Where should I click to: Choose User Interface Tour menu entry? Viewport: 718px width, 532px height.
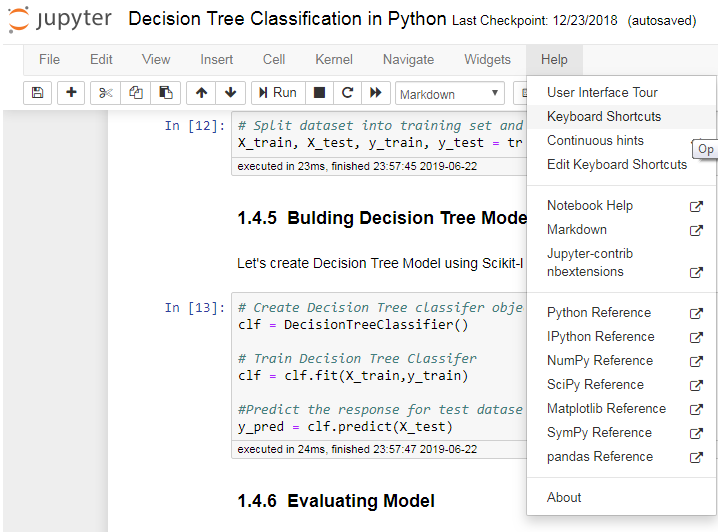[x=602, y=93]
